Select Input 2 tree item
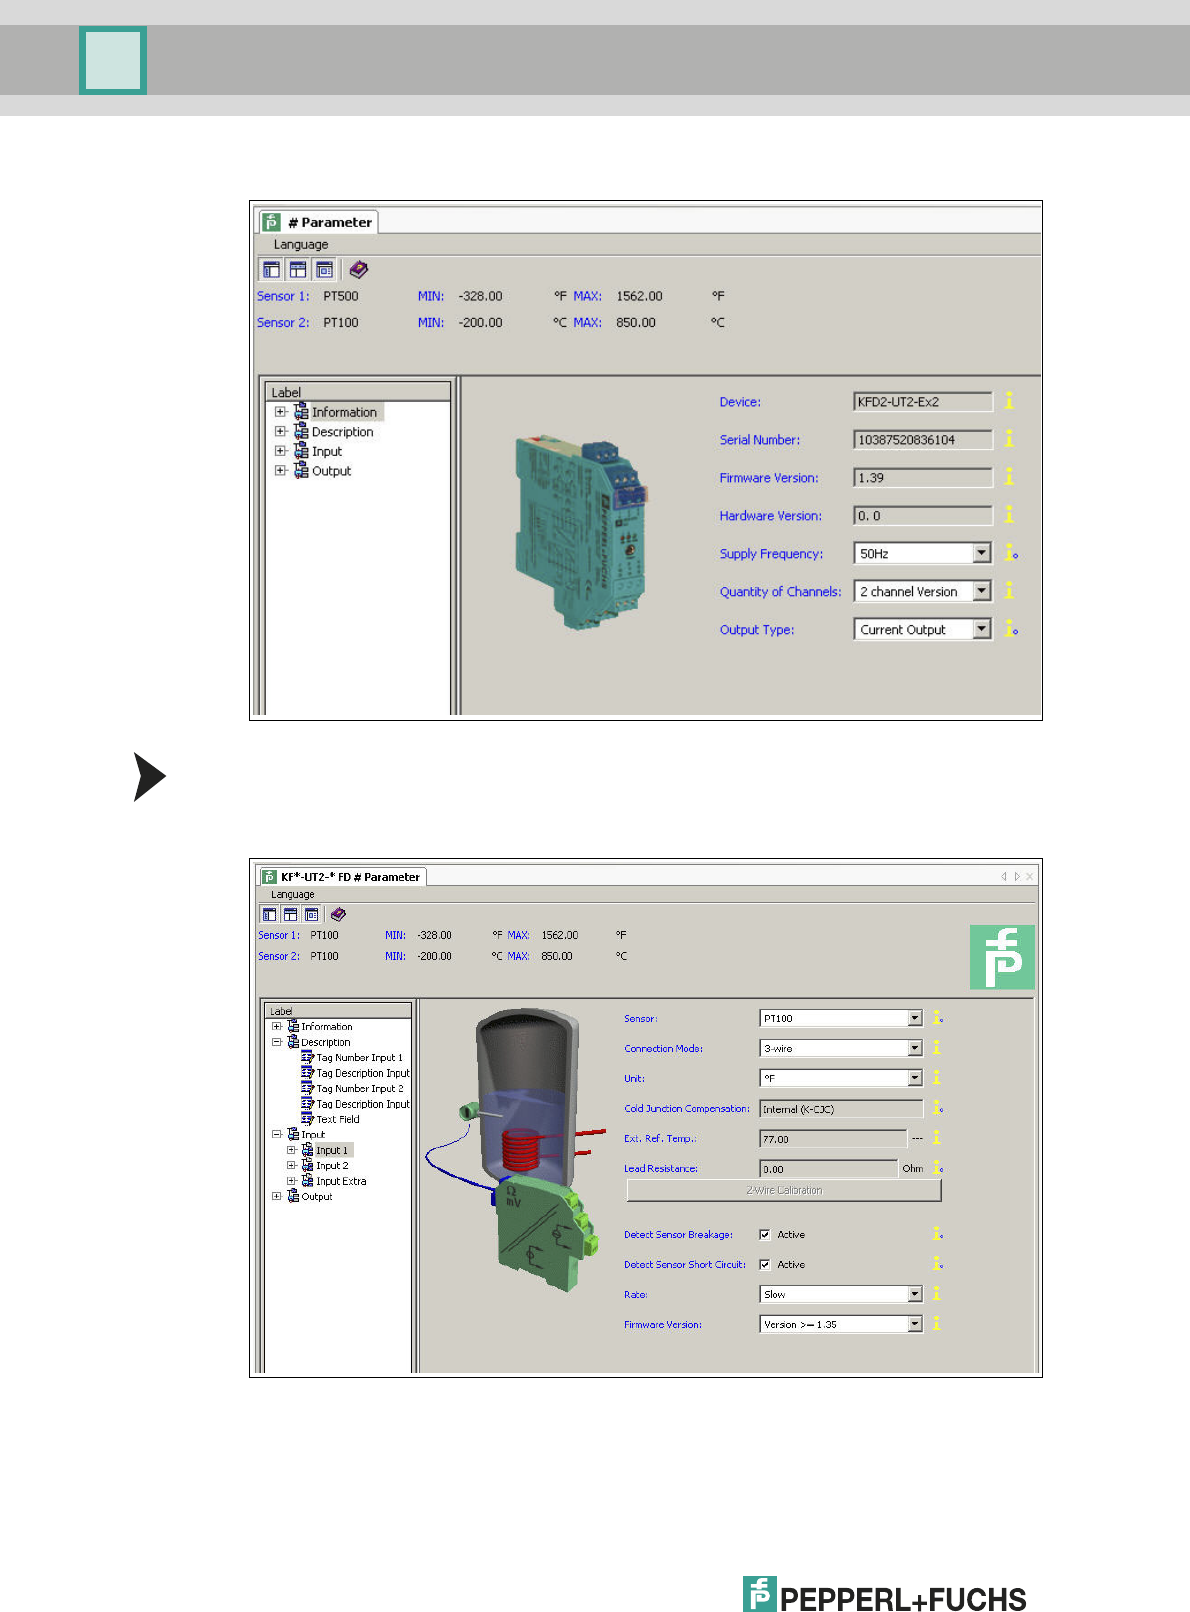The height and width of the screenshot is (1612, 1190). [x=332, y=1166]
